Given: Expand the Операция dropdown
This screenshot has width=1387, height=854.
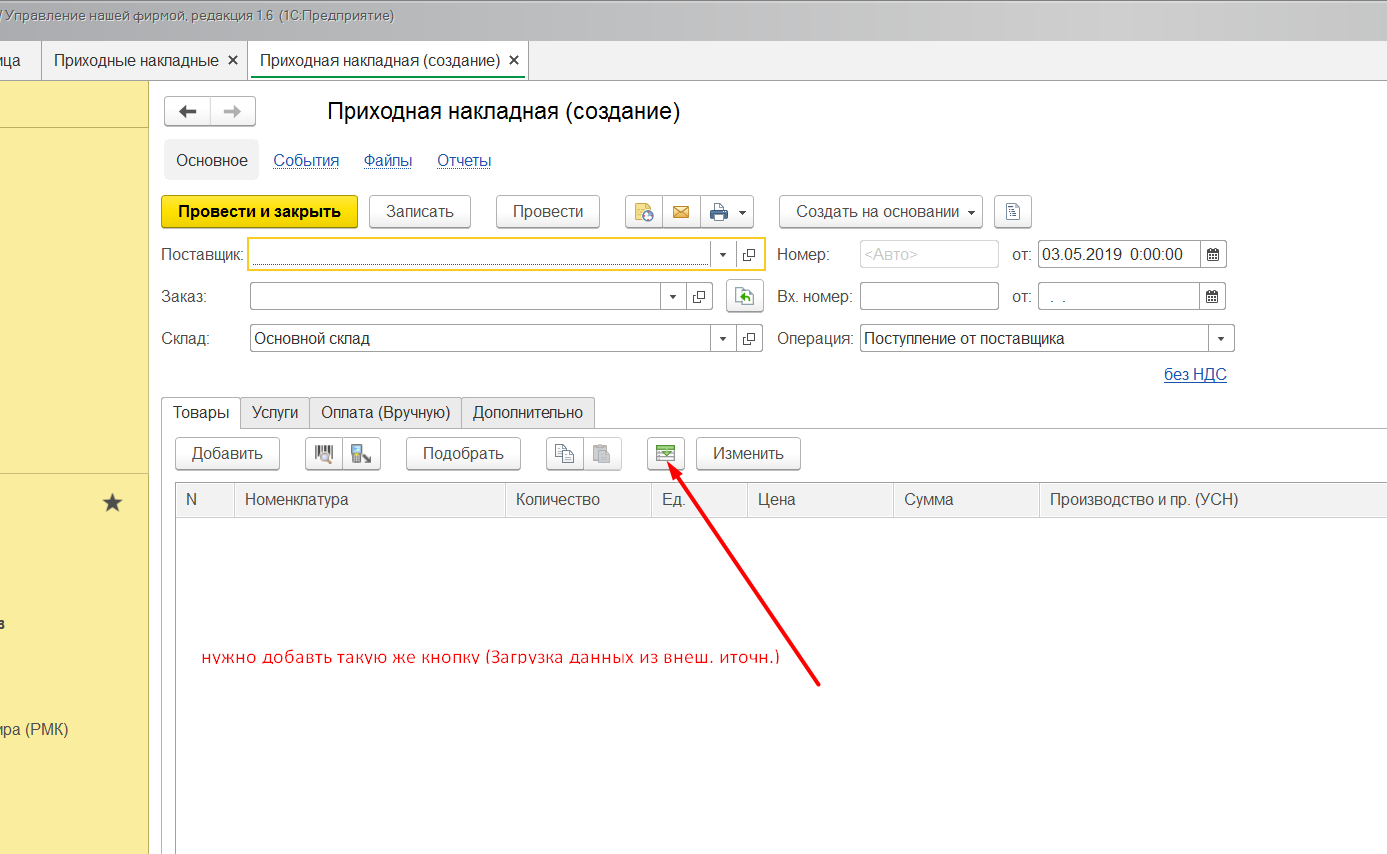Looking at the screenshot, I should tap(1221, 339).
